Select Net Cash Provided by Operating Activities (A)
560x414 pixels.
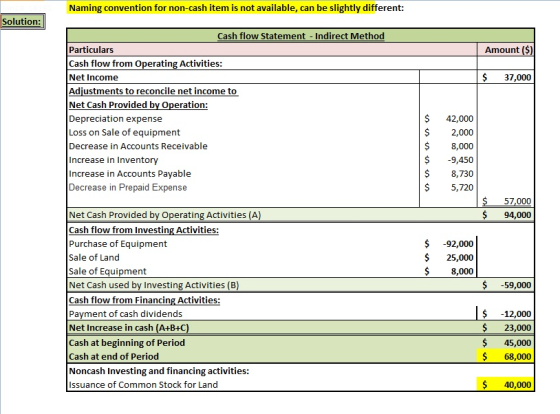click(x=165, y=215)
